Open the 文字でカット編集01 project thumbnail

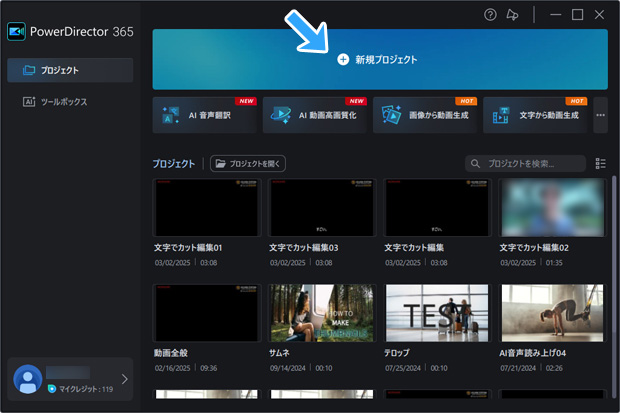tap(207, 208)
